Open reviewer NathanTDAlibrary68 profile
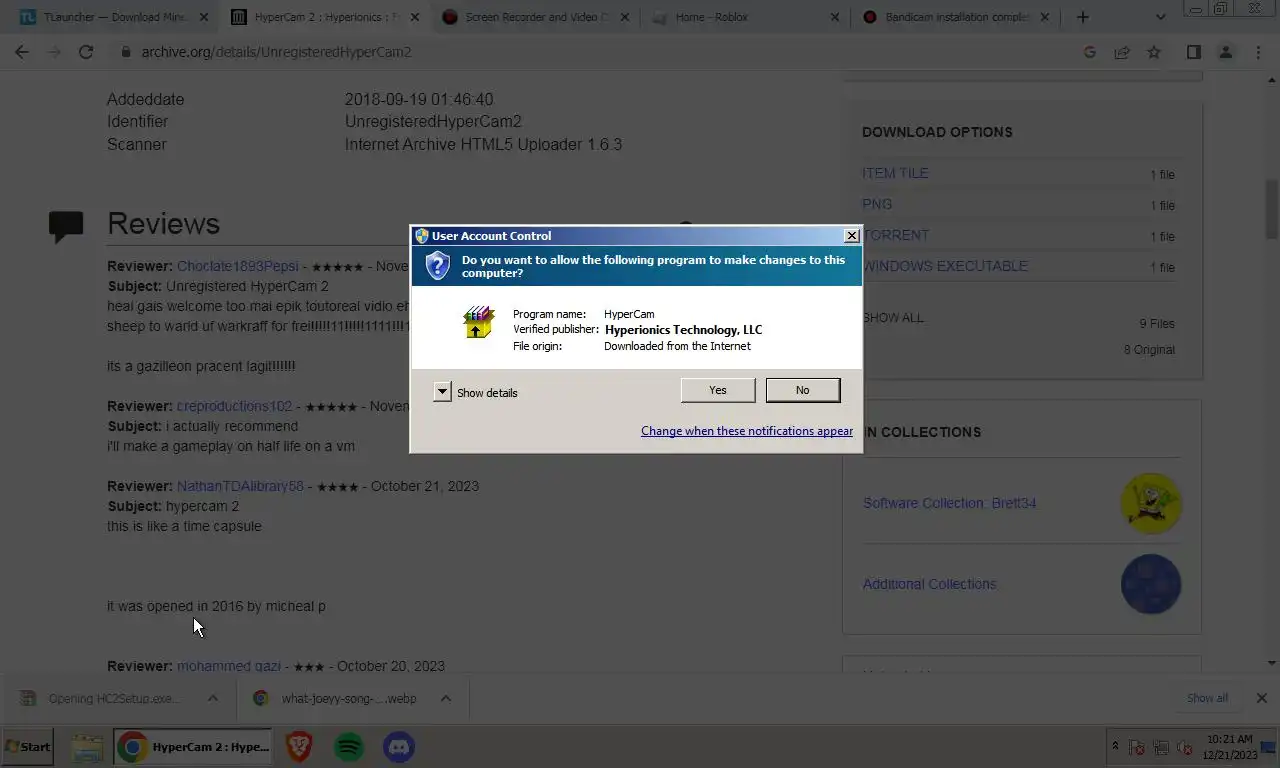 coord(240,486)
